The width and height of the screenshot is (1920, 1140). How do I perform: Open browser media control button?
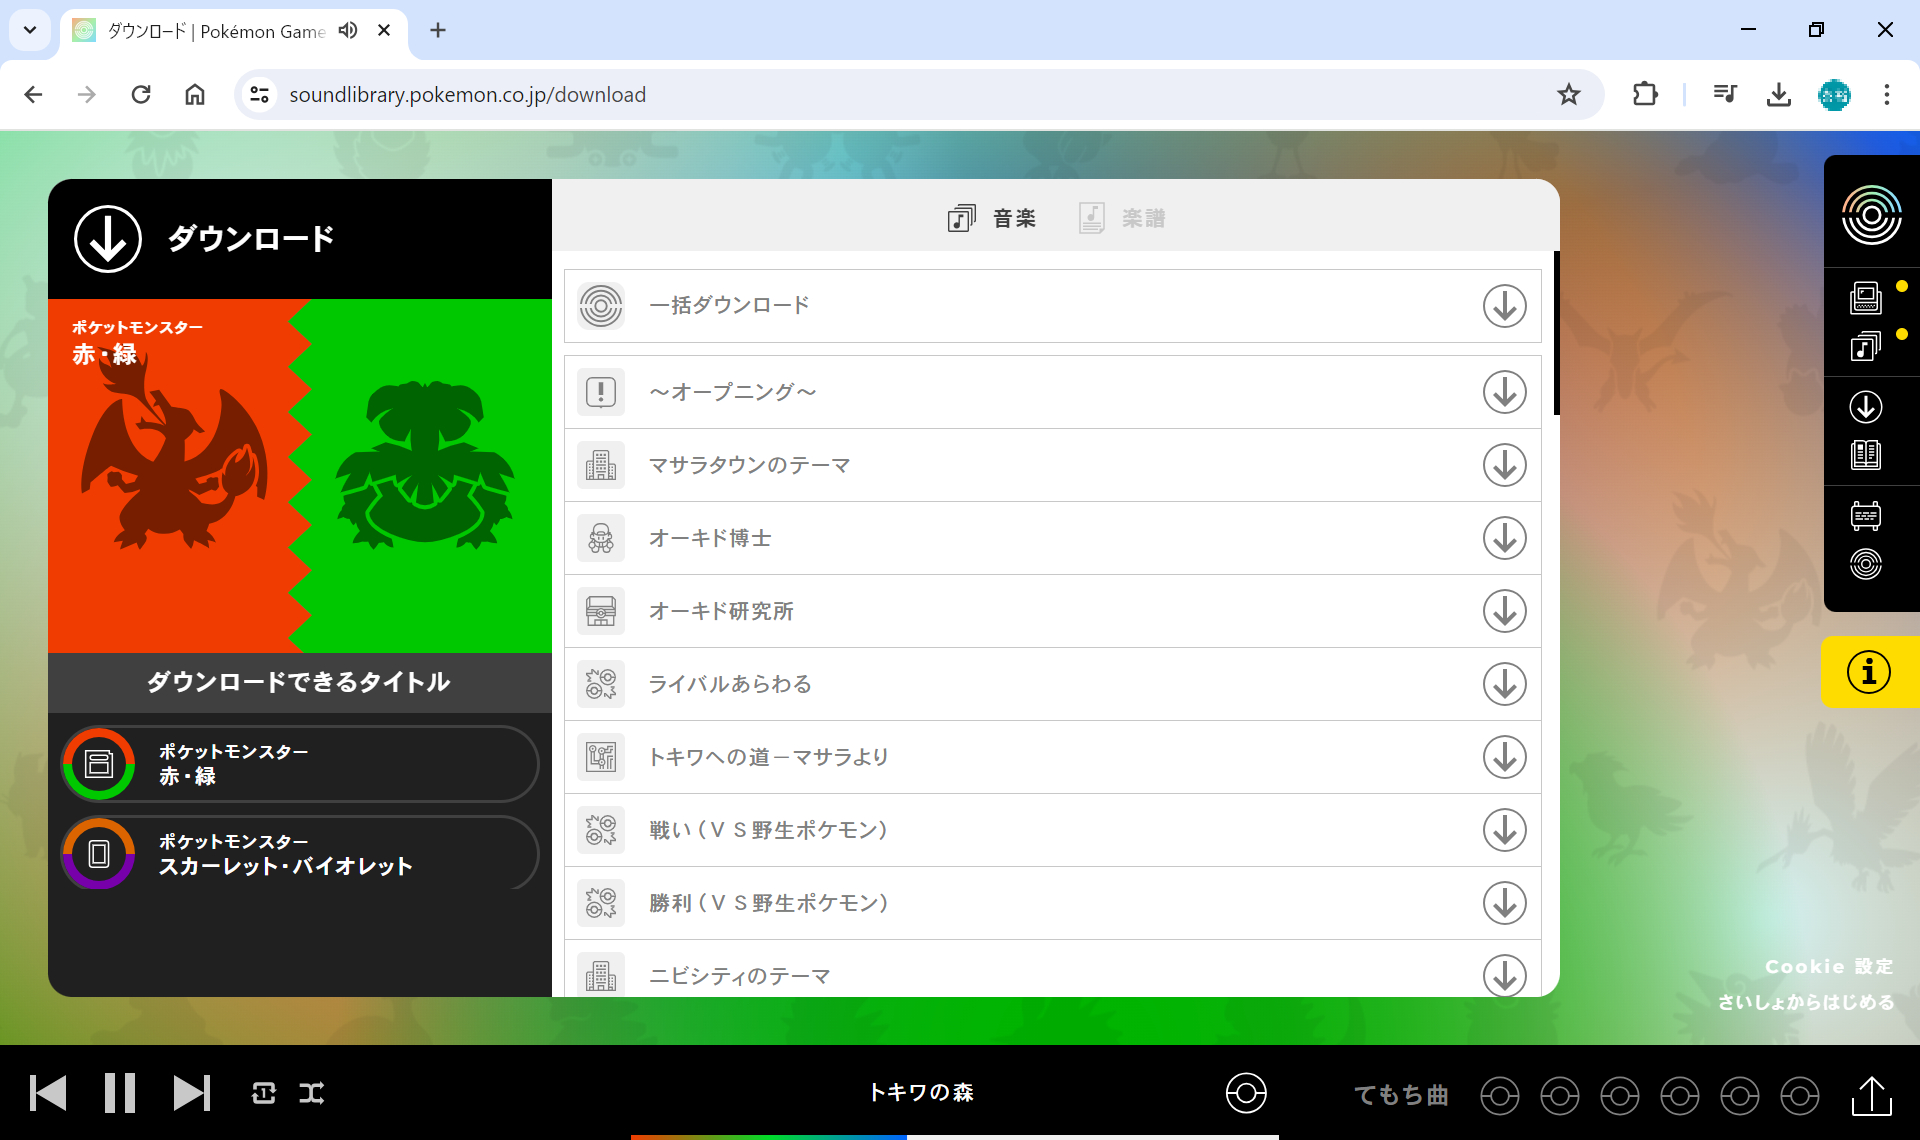[x=1725, y=95]
